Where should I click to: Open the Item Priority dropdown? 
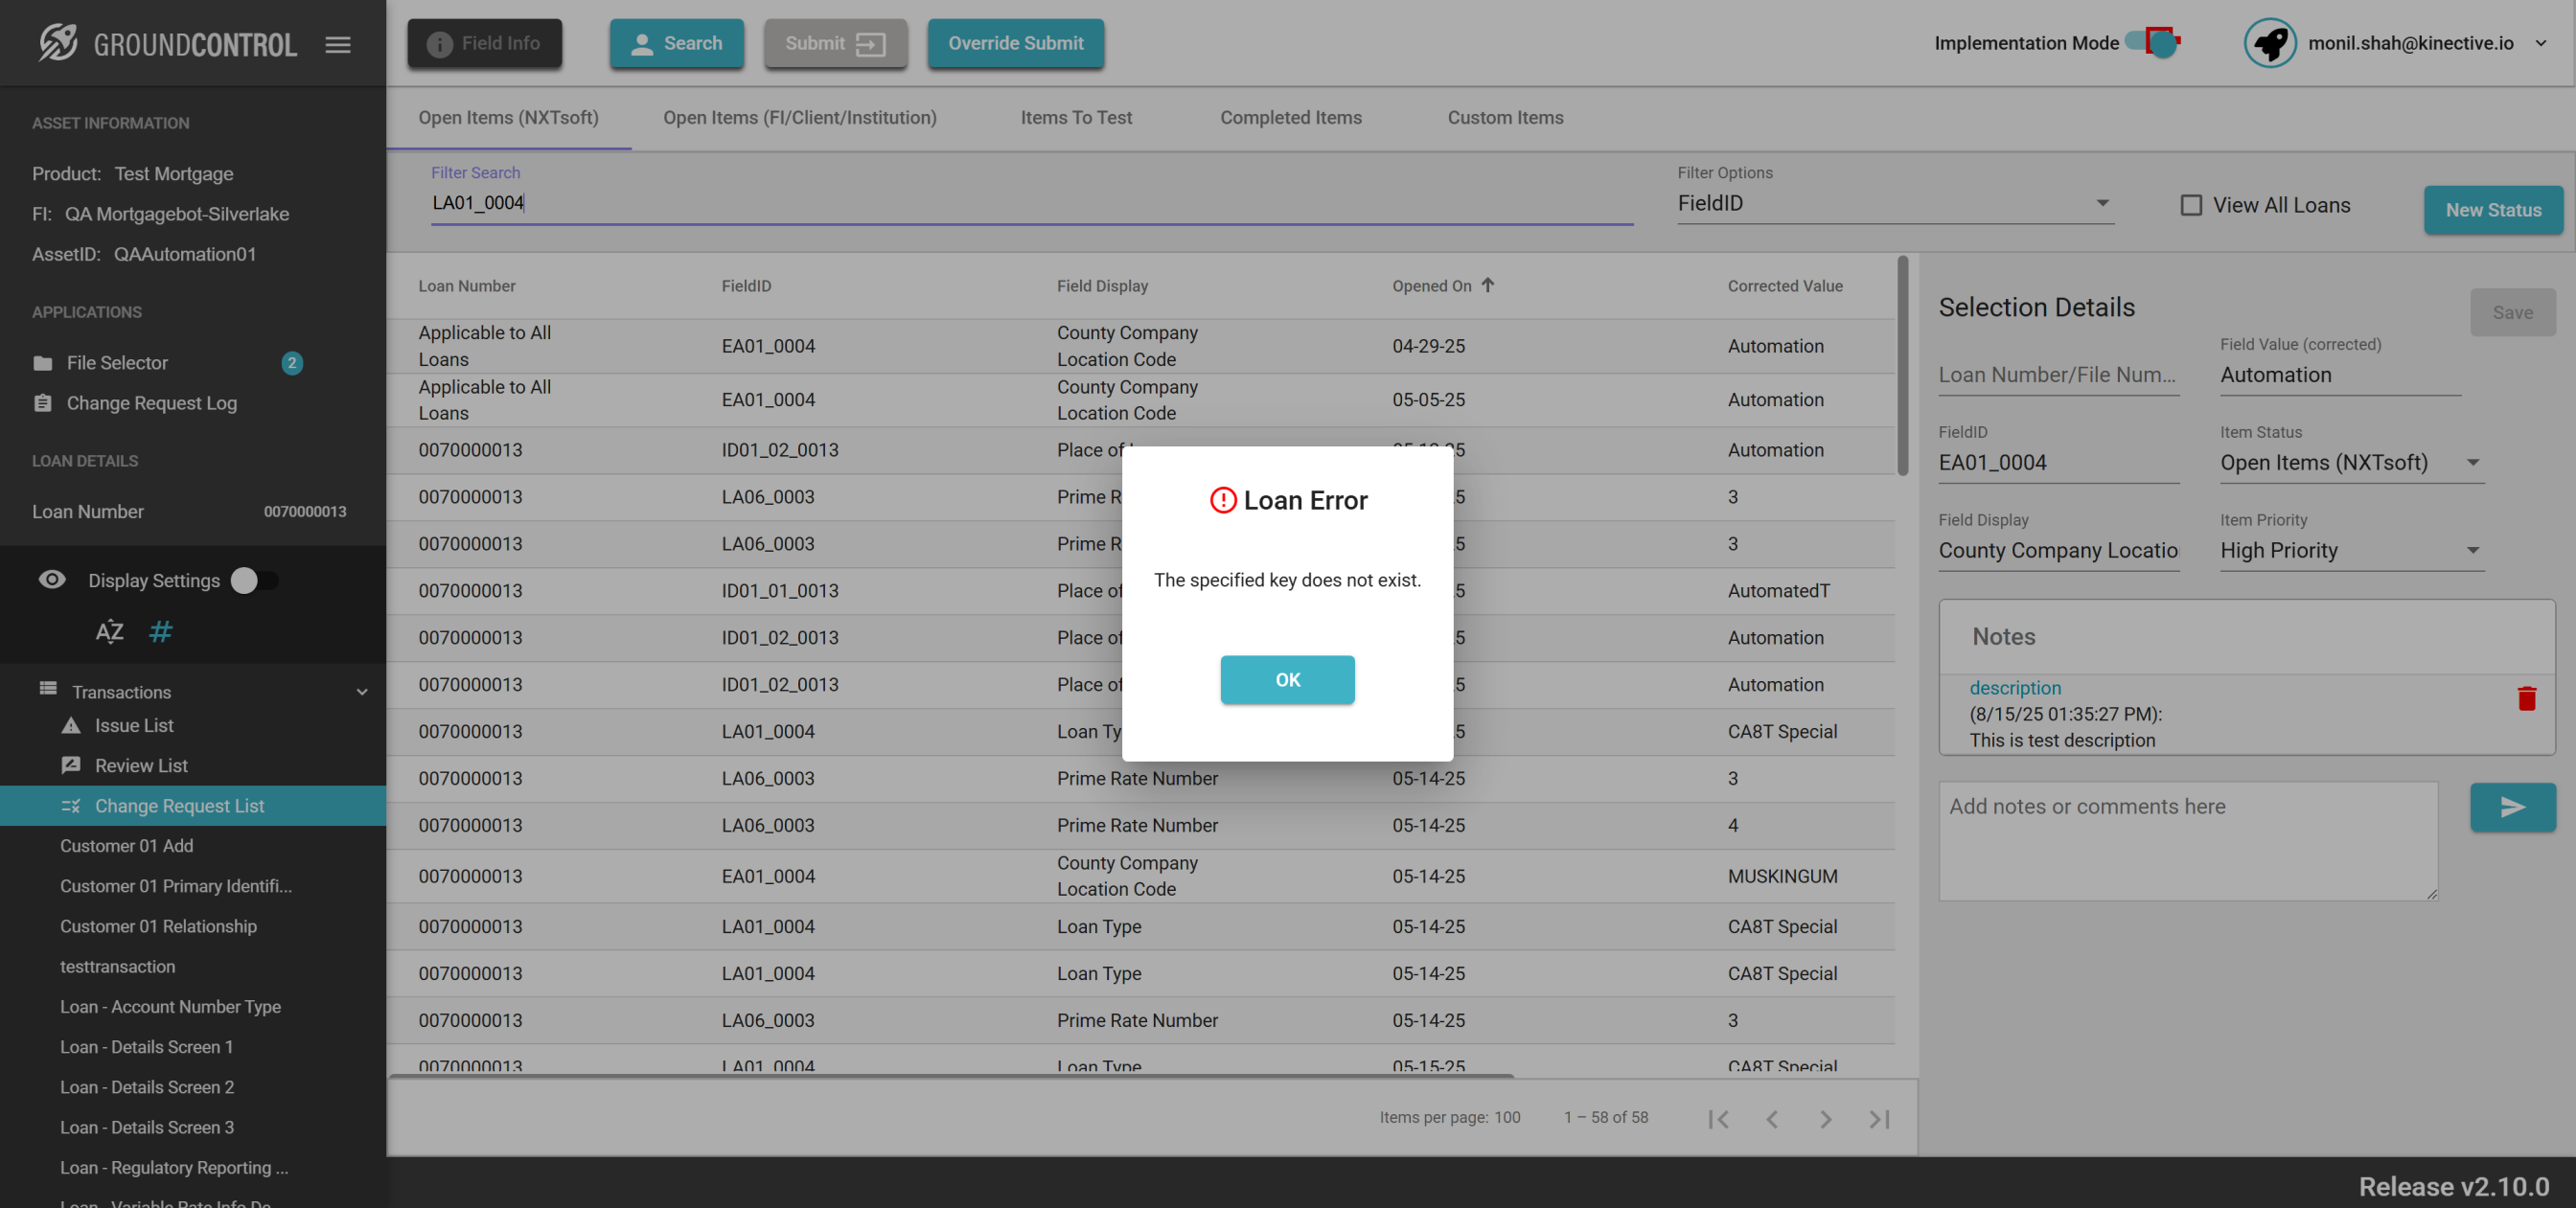(x=2350, y=551)
